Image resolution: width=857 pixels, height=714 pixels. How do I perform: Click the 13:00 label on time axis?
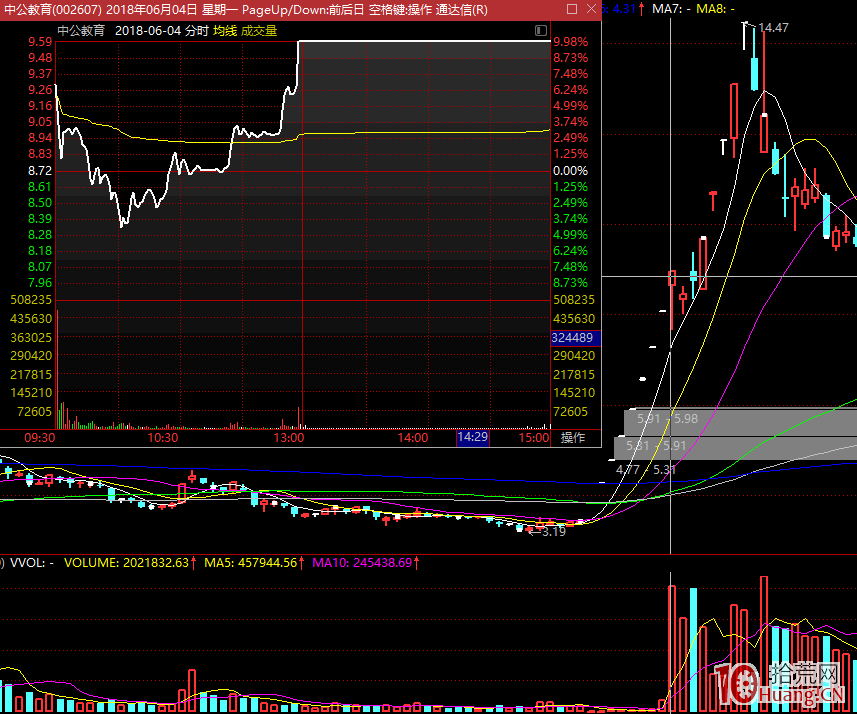tap(289, 438)
